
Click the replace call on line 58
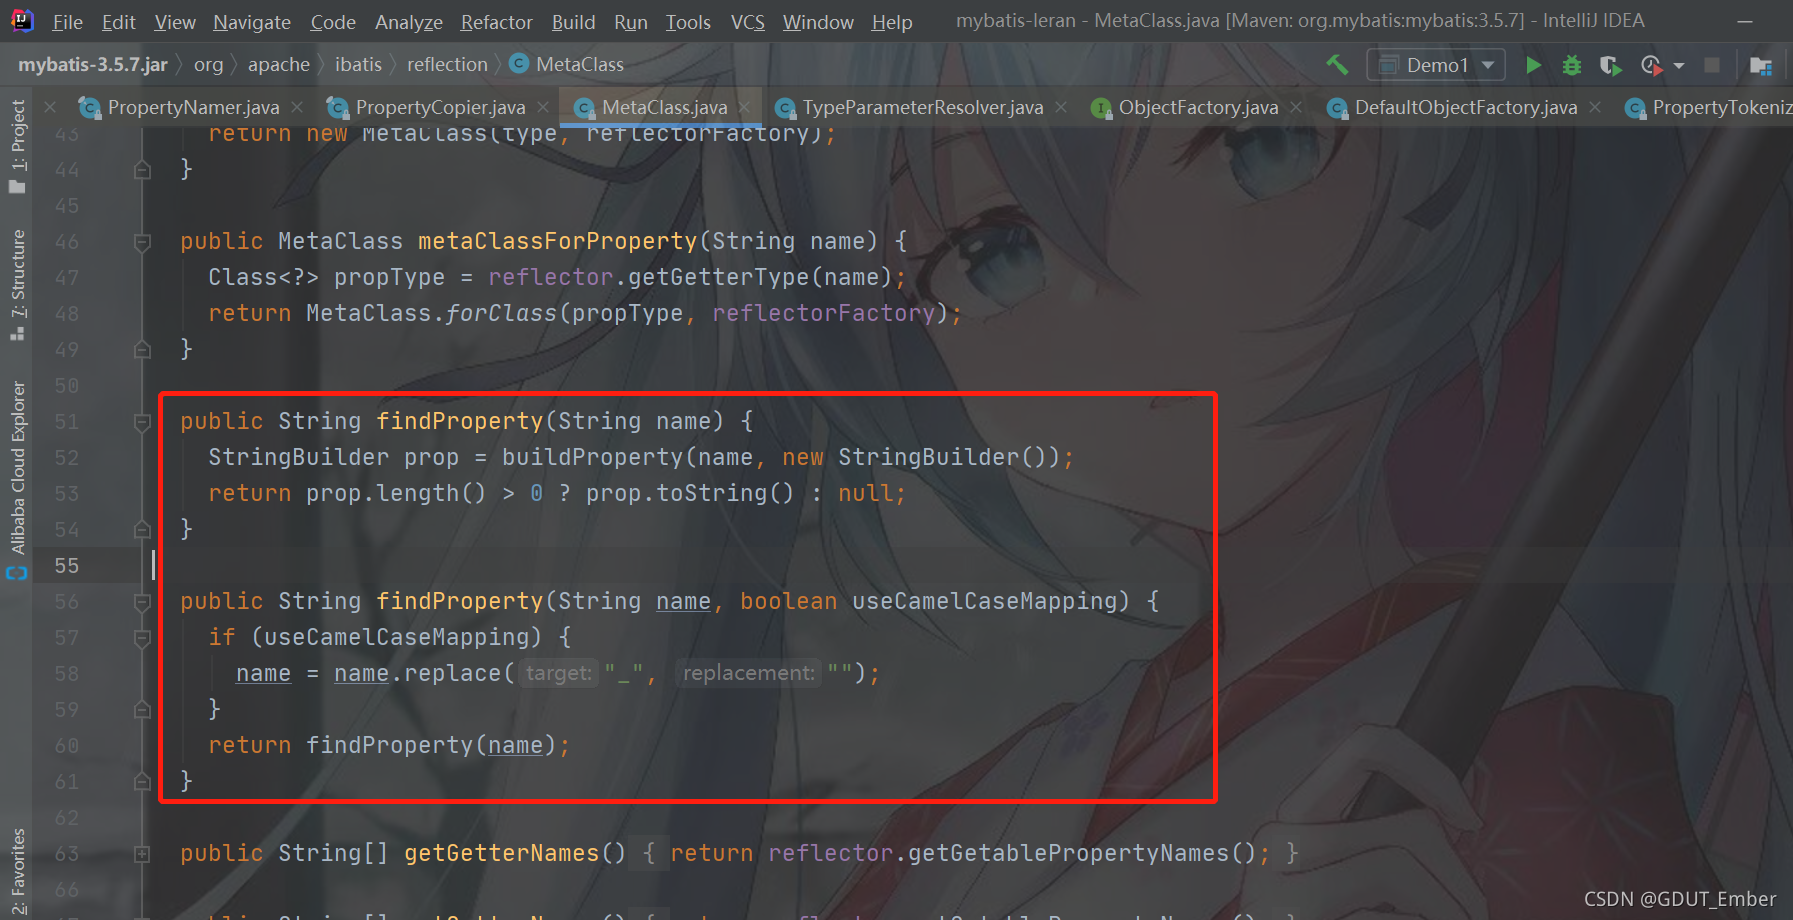452,674
